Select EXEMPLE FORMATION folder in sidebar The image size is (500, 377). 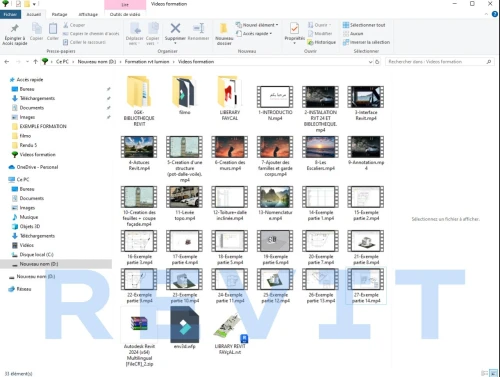[x=43, y=126]
